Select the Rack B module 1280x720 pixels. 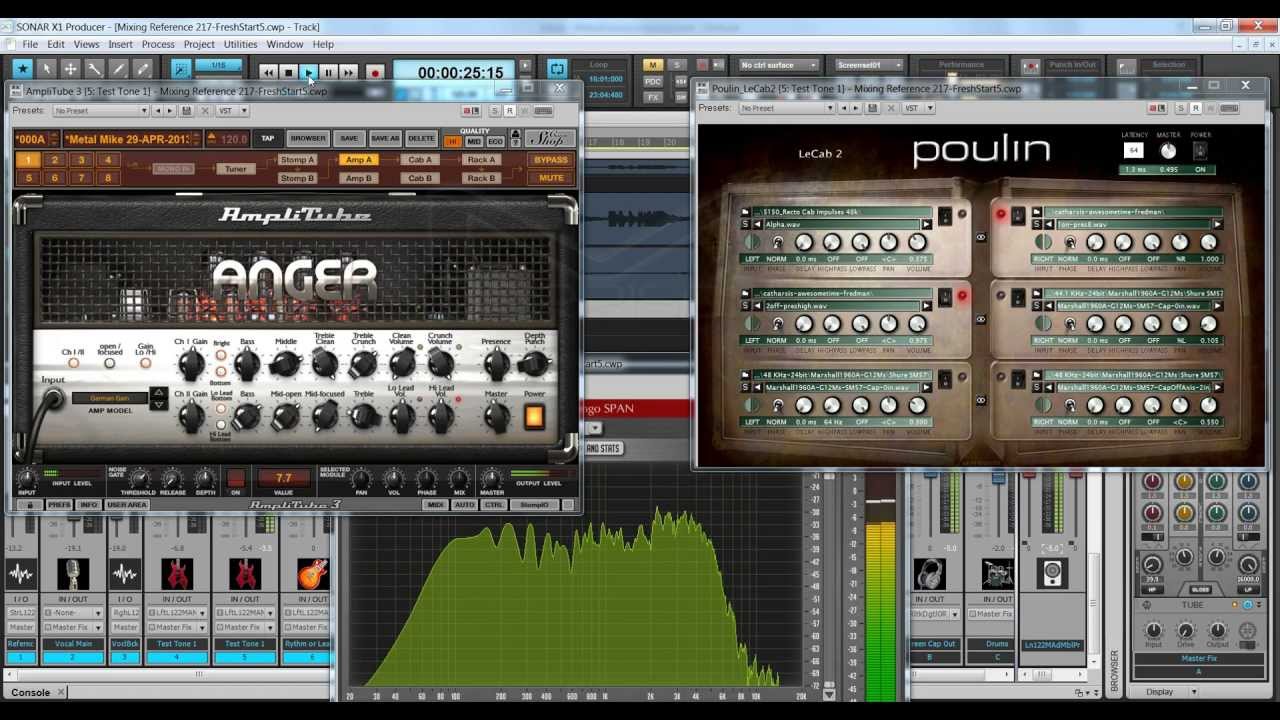tap(481, 178)
